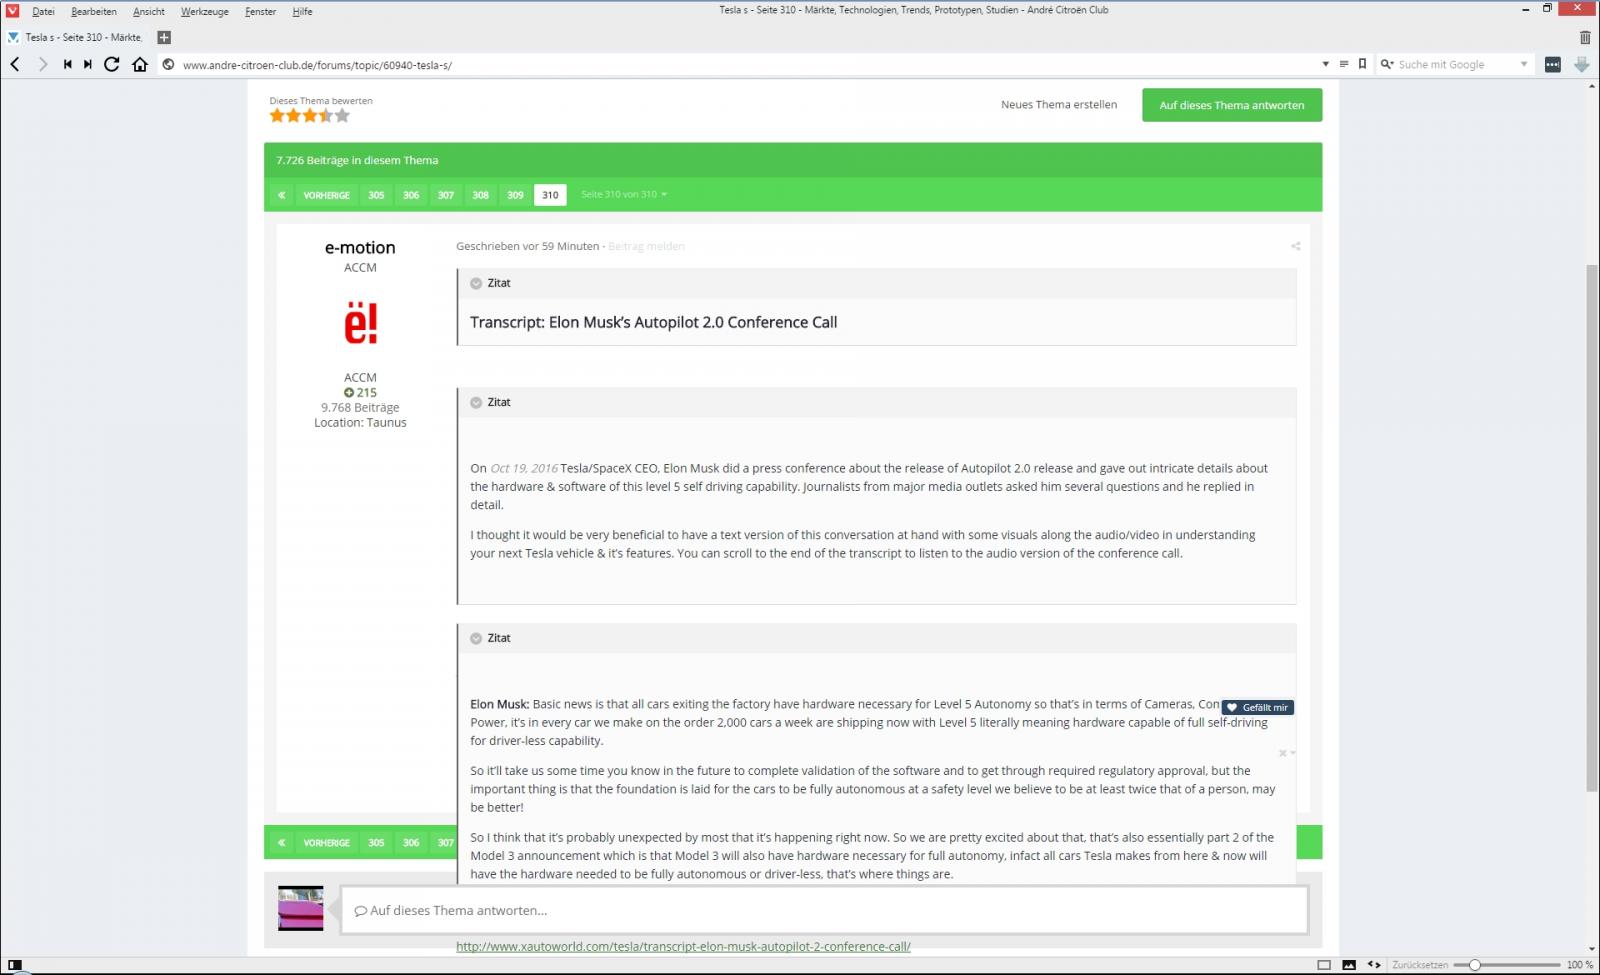Open the Werkzeuge menu

205,12
